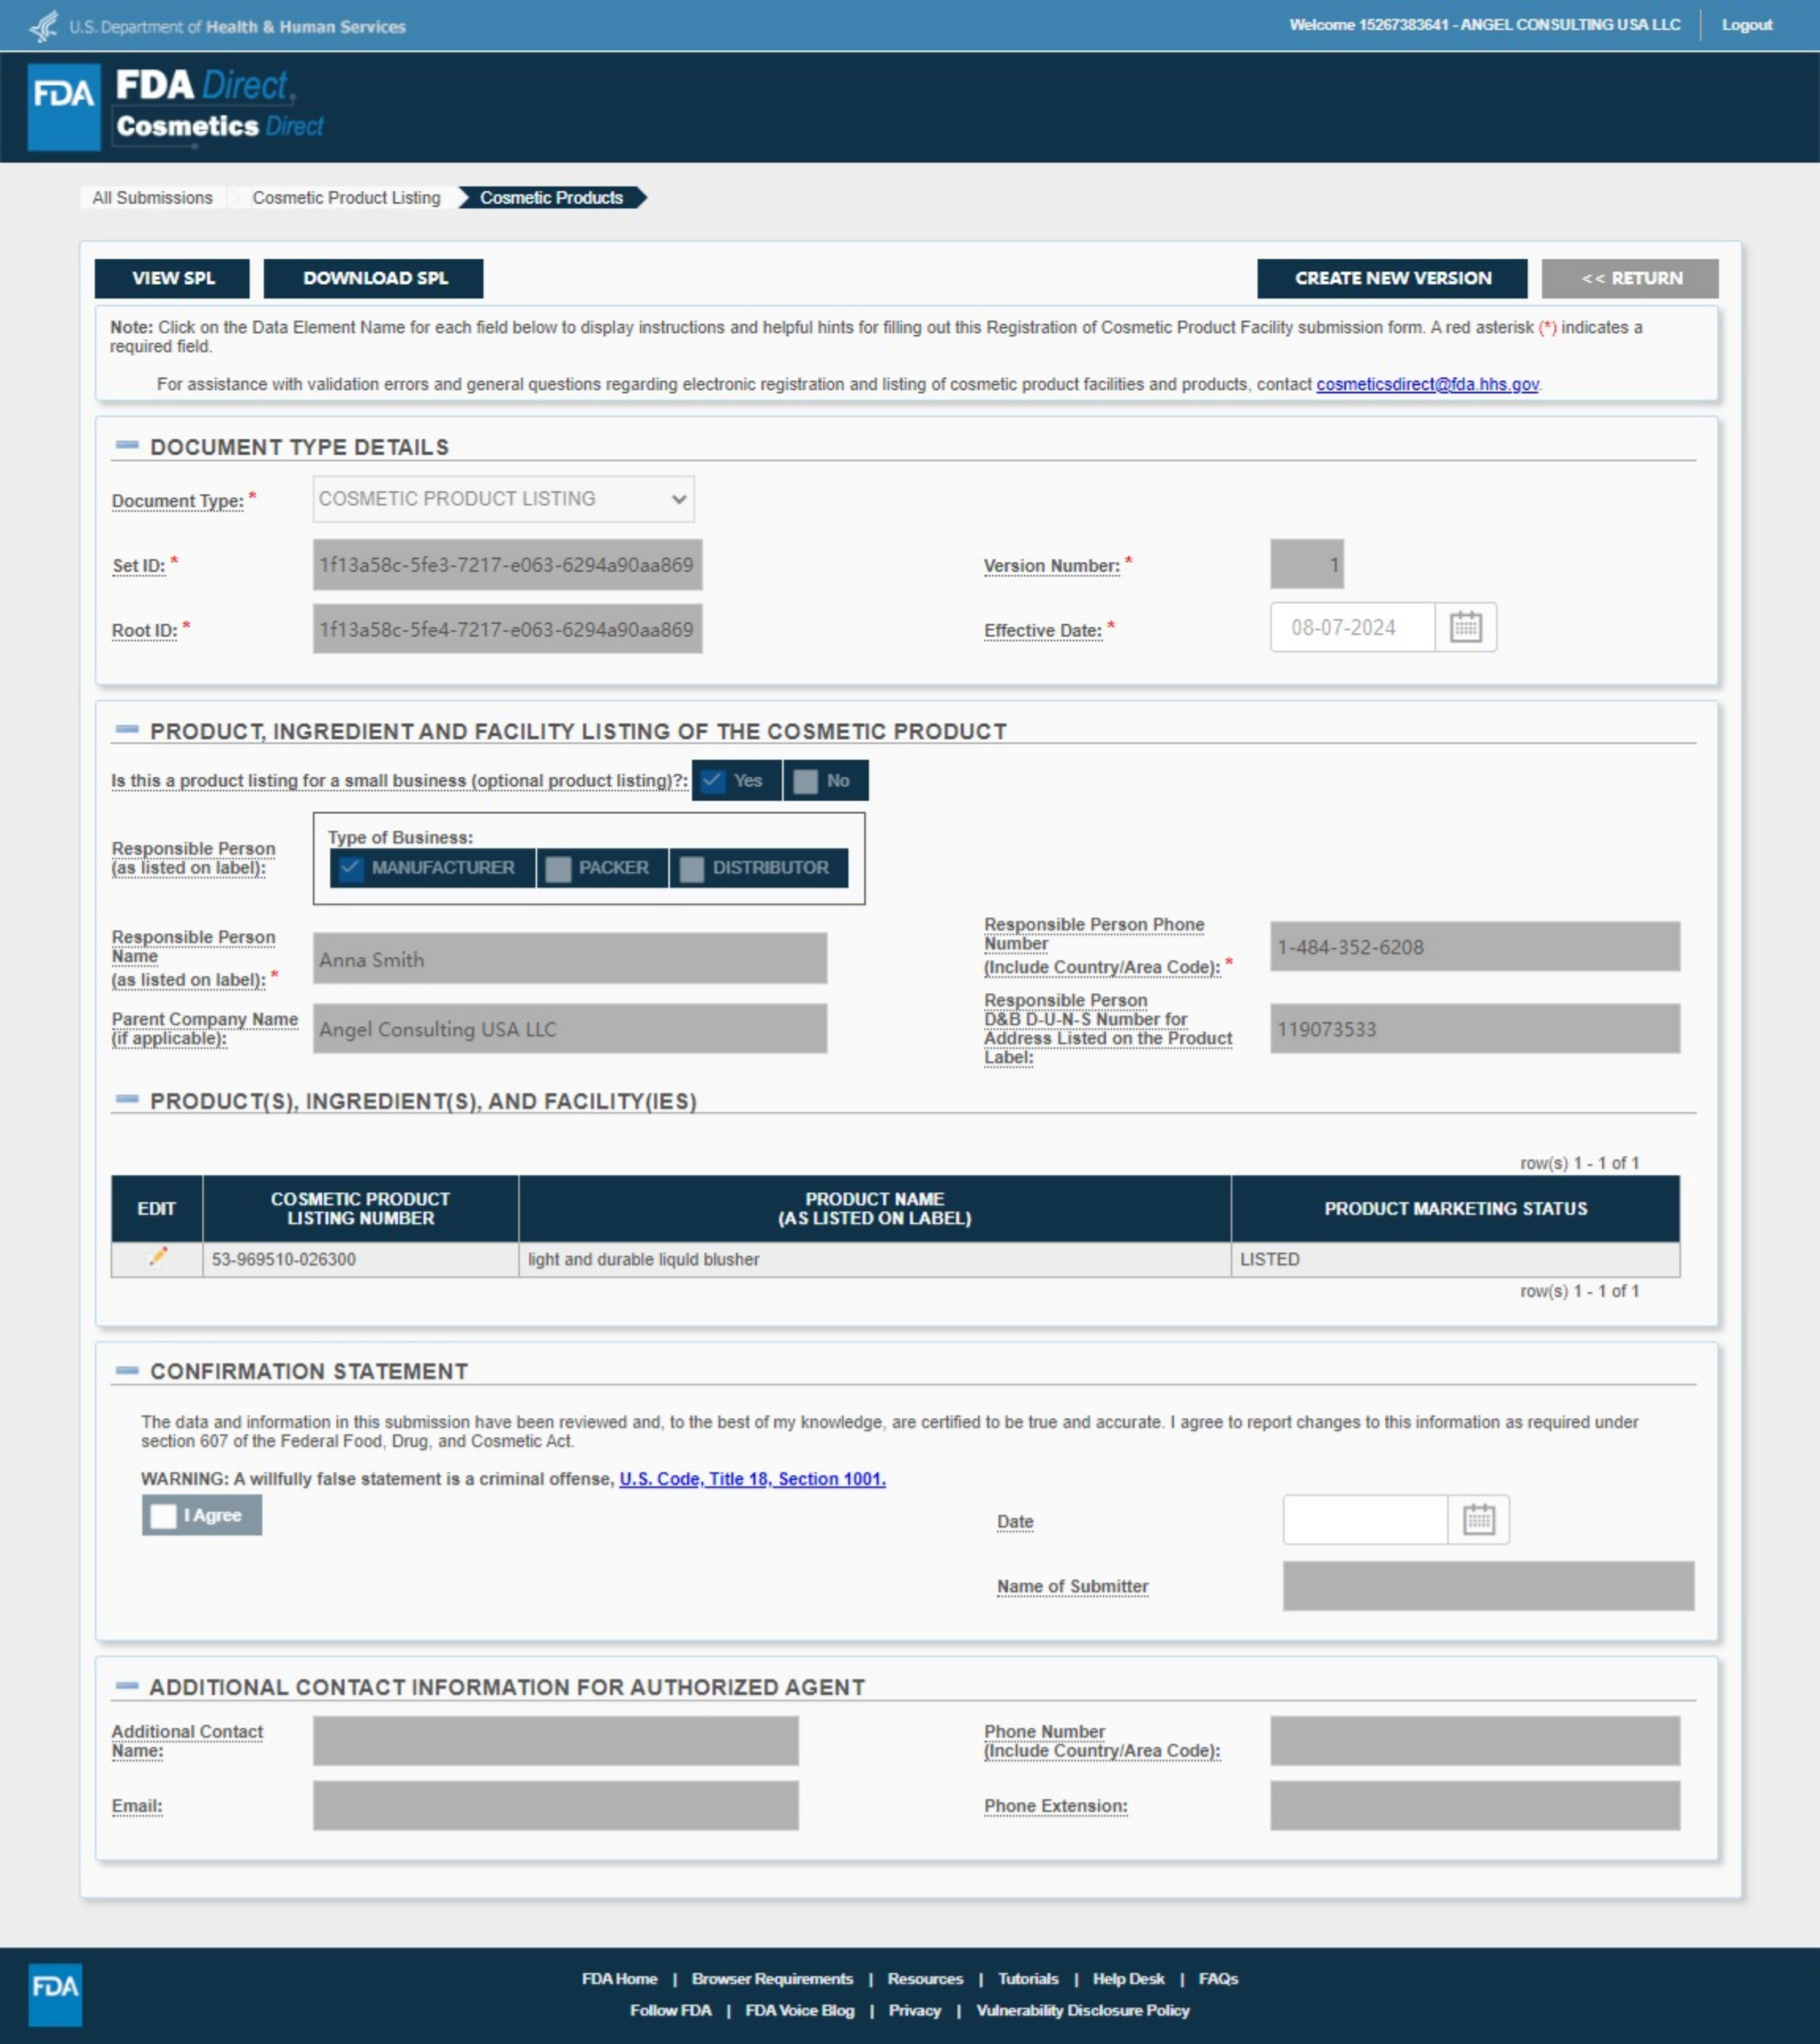This screenshot has width=1820, height=2044.
Task: Check the I Agree checkbox
Action: 164,1515
